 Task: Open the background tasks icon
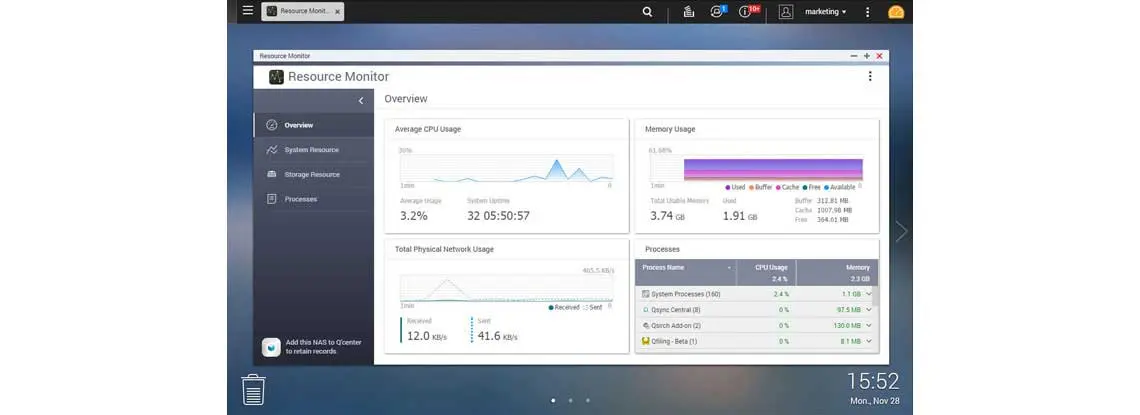click(689, 12)
